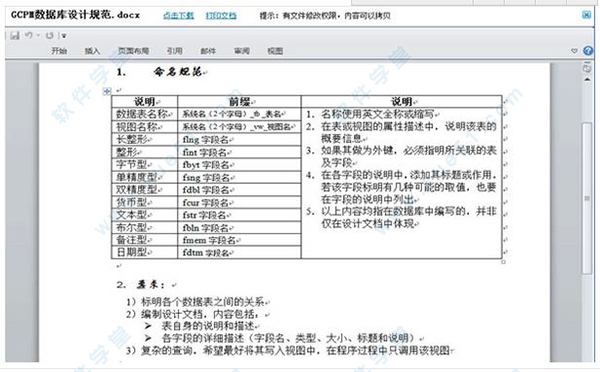Click the table move handle icon
This screenshot has width=600, height=372.
click(x=107, y=91)
